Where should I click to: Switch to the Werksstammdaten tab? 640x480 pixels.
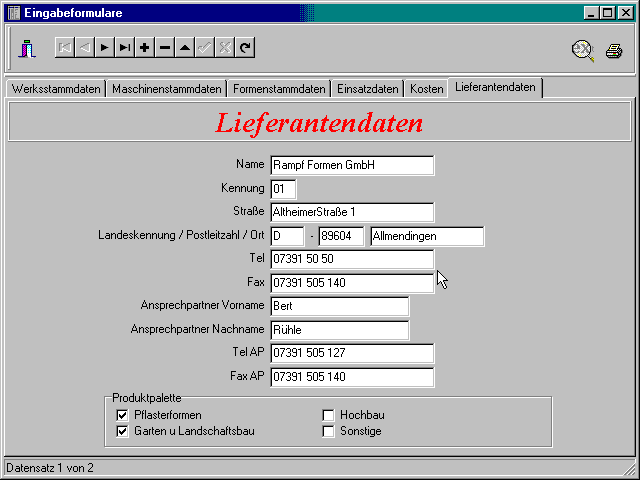tap(56, 89)
